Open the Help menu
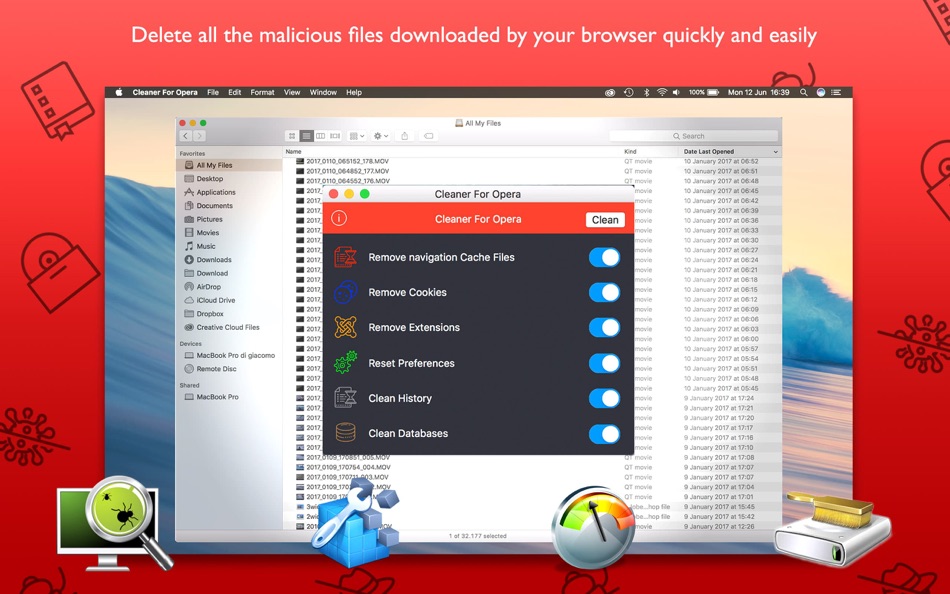The width and height of the screenshot is (950, 594). point(354,92)
